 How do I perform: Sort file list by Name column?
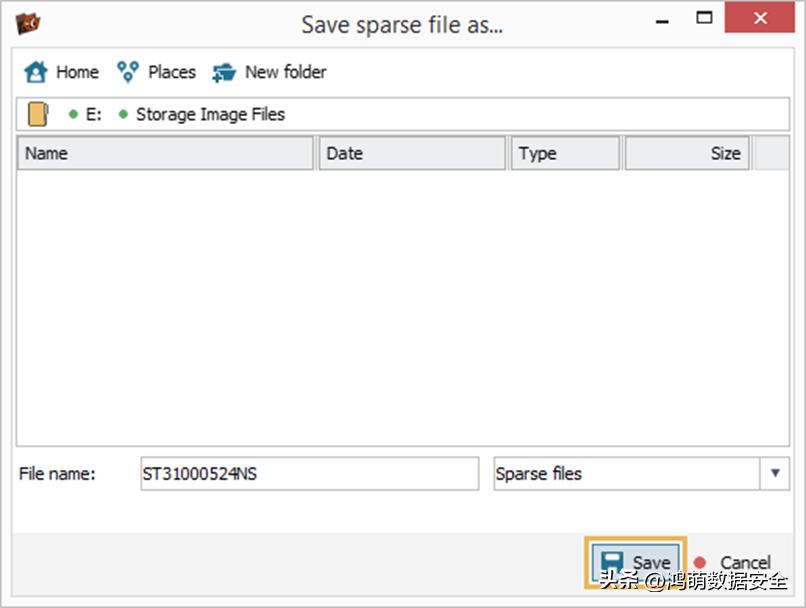tap(165, 153)
